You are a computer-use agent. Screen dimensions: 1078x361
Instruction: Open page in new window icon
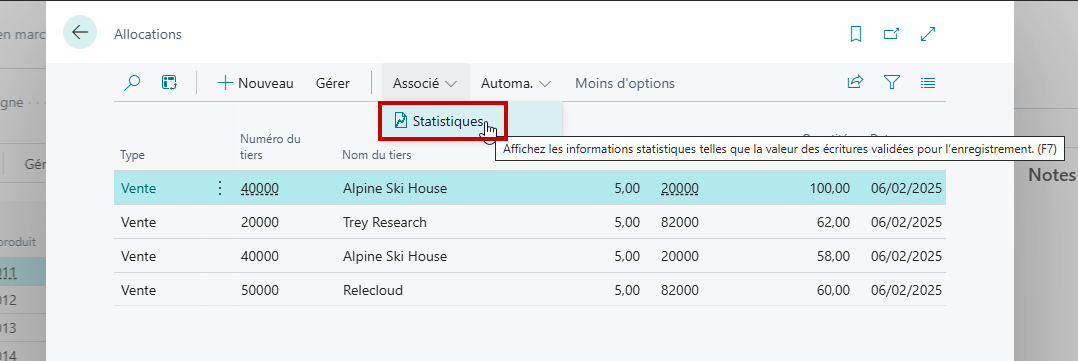tap(892, 34)
